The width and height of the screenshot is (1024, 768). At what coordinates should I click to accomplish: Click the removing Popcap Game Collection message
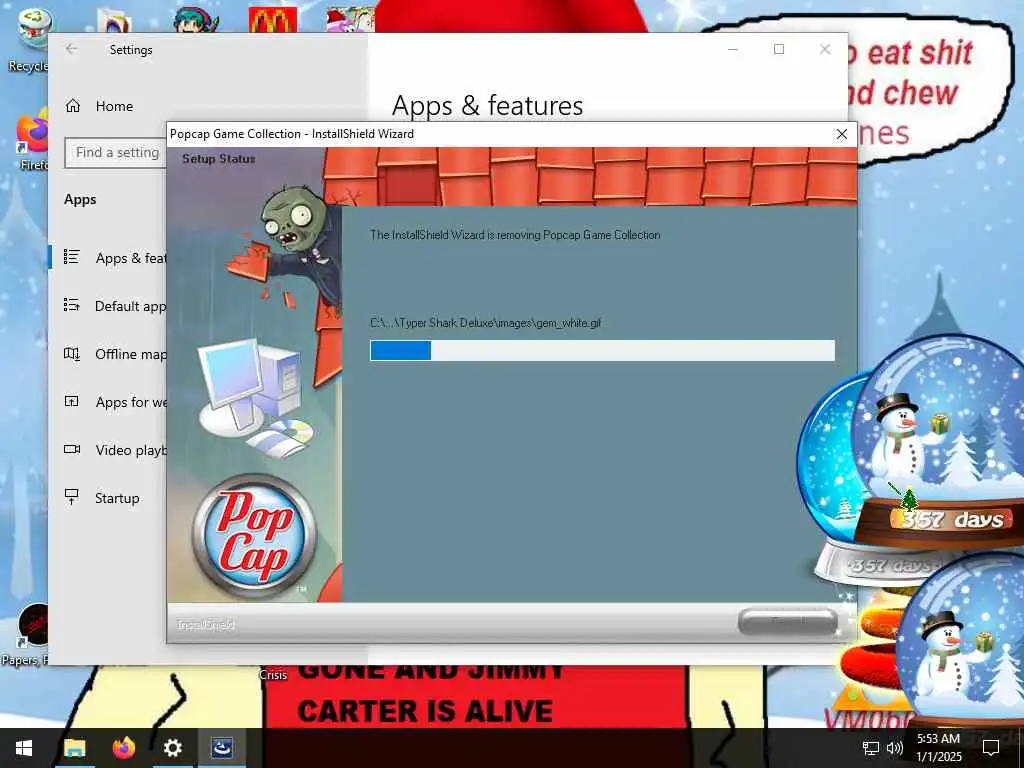point(515,235)
